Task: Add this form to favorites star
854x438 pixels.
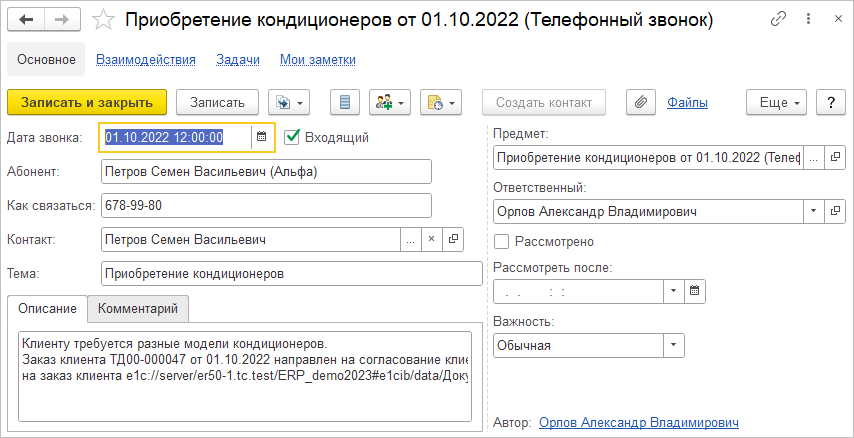Action: pos(102,20)
